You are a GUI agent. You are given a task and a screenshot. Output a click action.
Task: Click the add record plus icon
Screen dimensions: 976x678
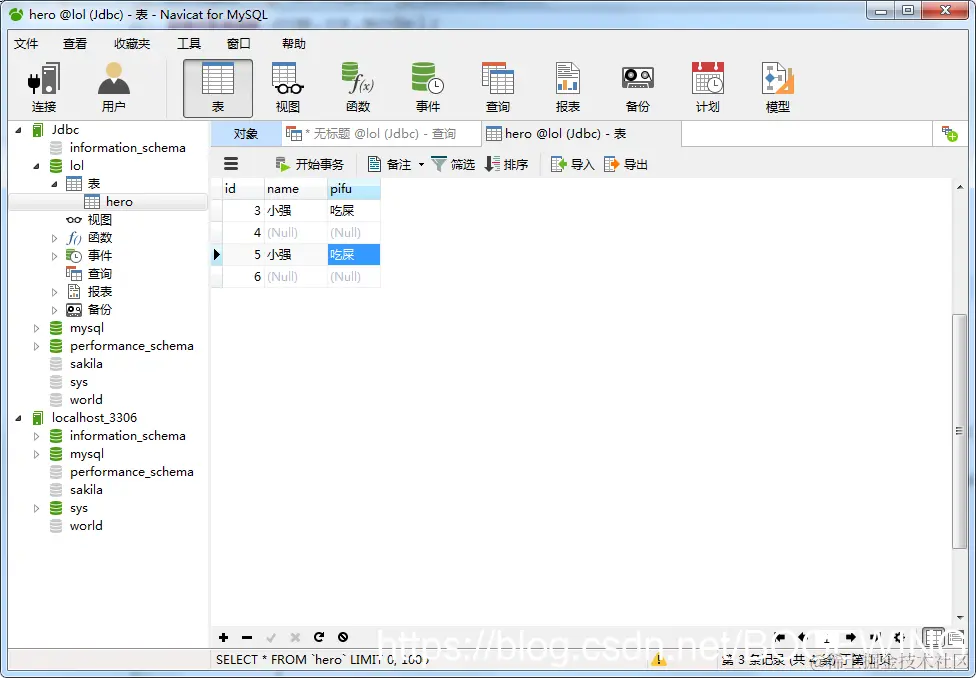223,637
